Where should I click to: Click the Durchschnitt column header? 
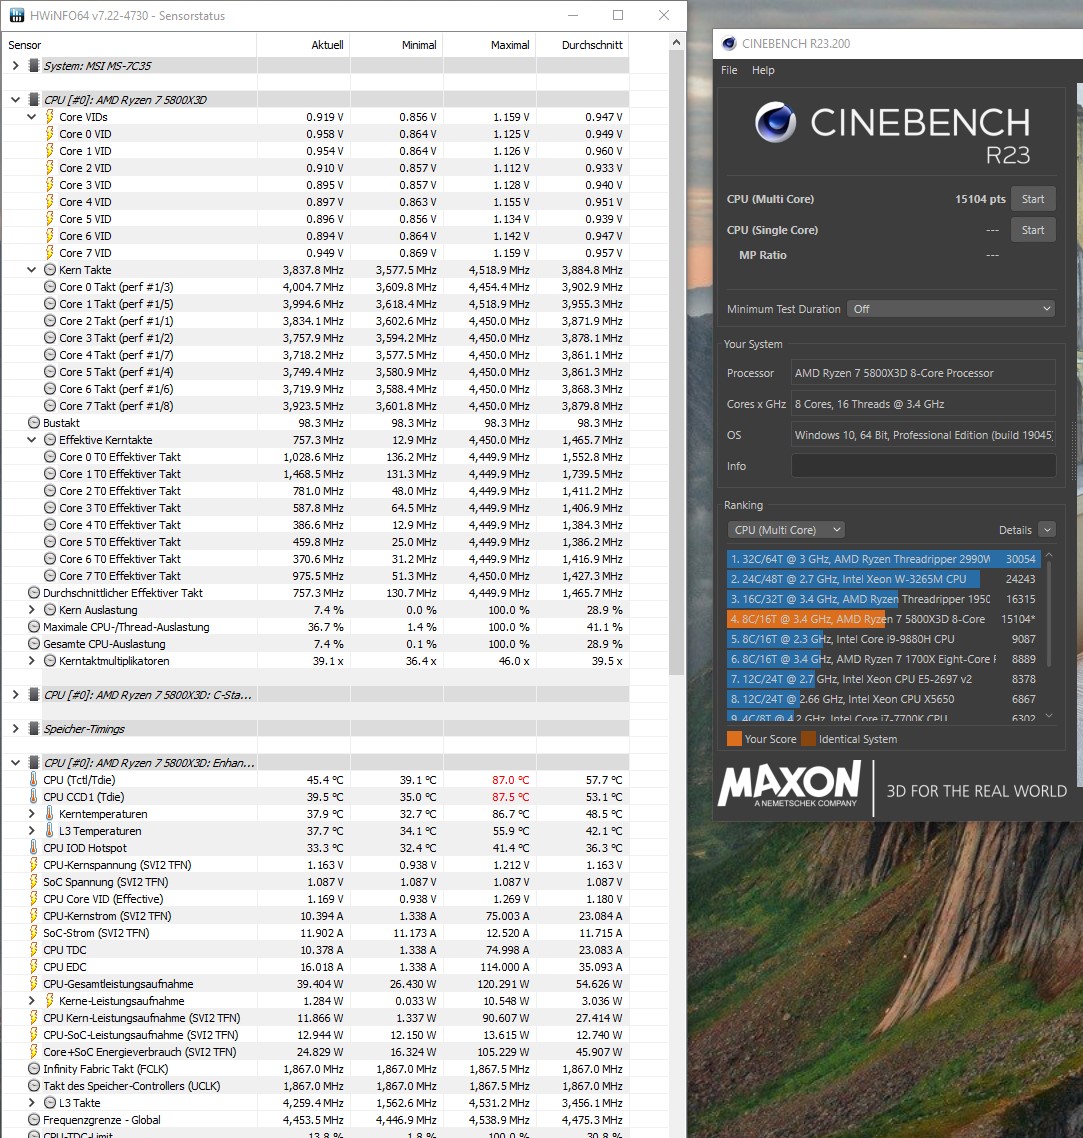[x=582, y=45]
